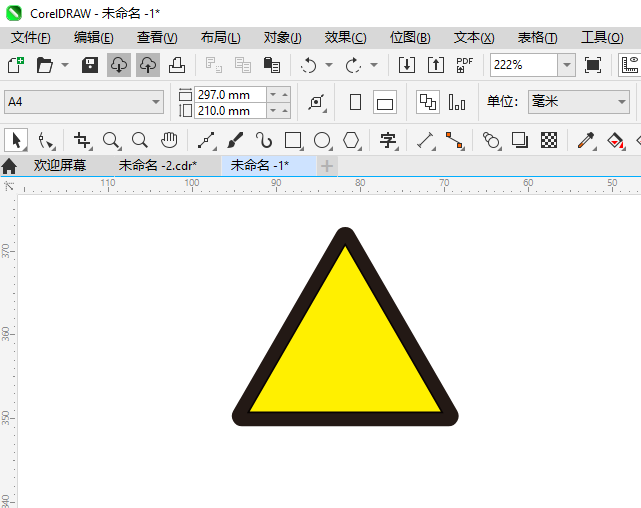Open the 编辑(E) menu
The image size is (641, 508).
(94, 38)
